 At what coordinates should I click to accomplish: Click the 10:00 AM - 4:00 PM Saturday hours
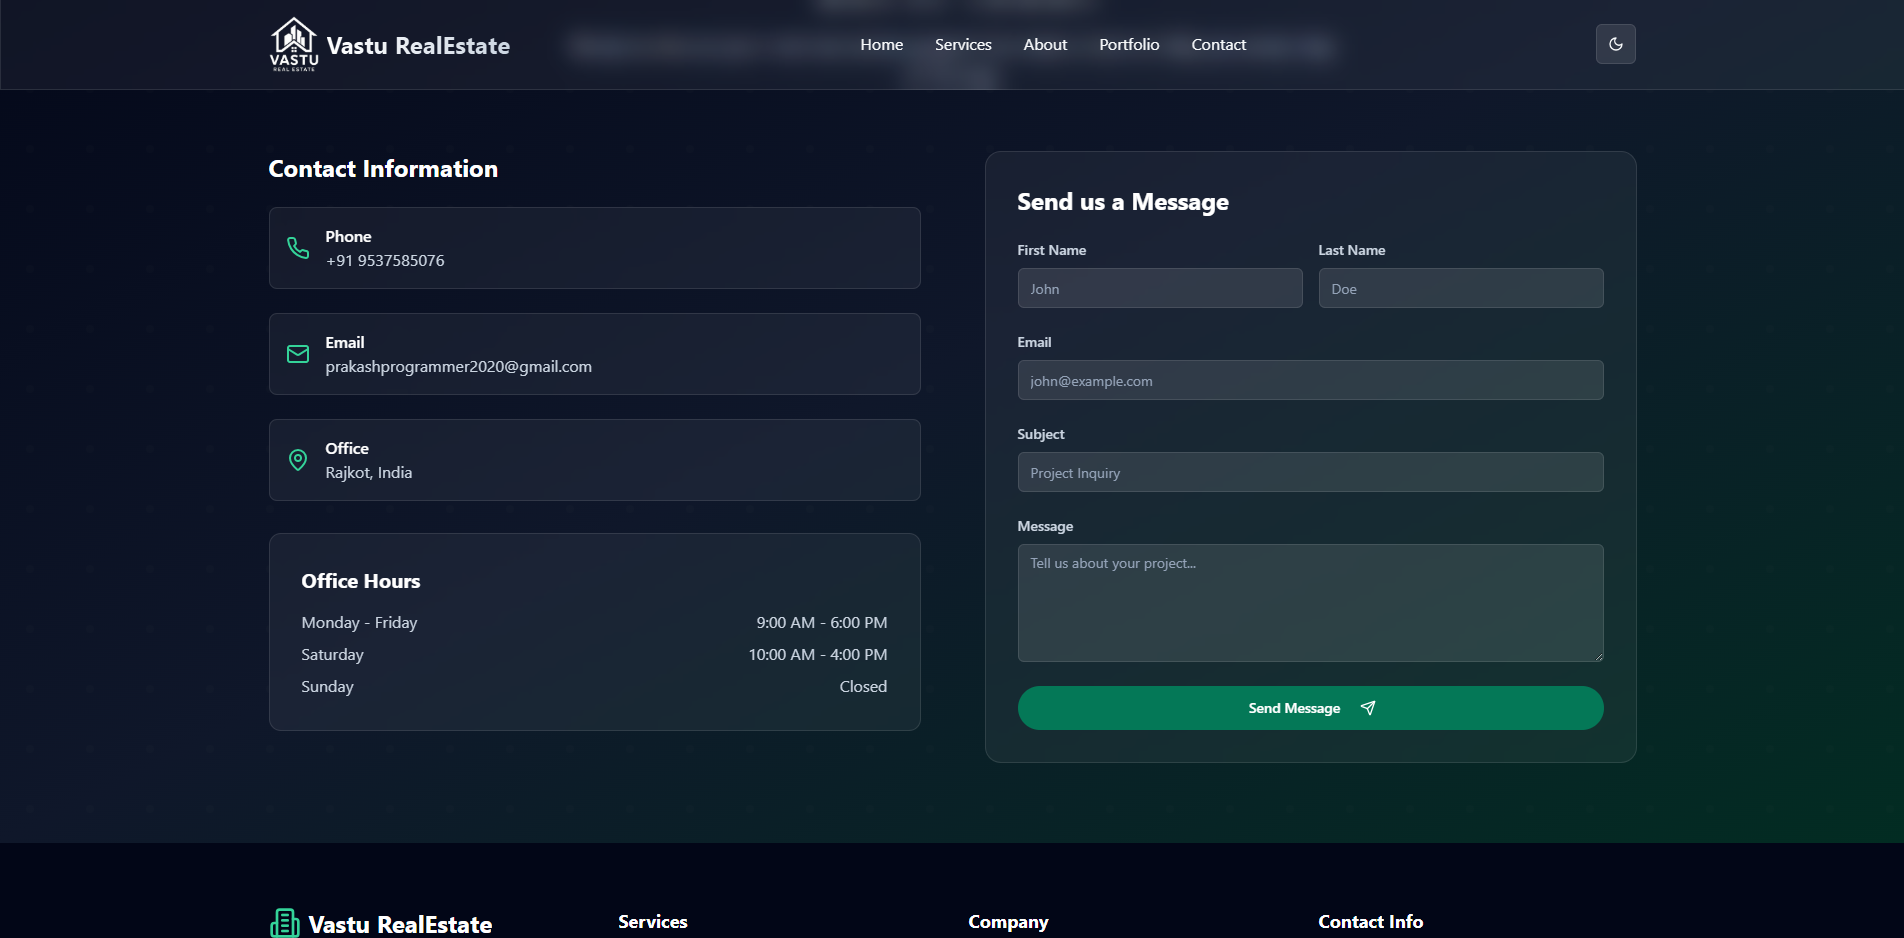coord(818,654)
